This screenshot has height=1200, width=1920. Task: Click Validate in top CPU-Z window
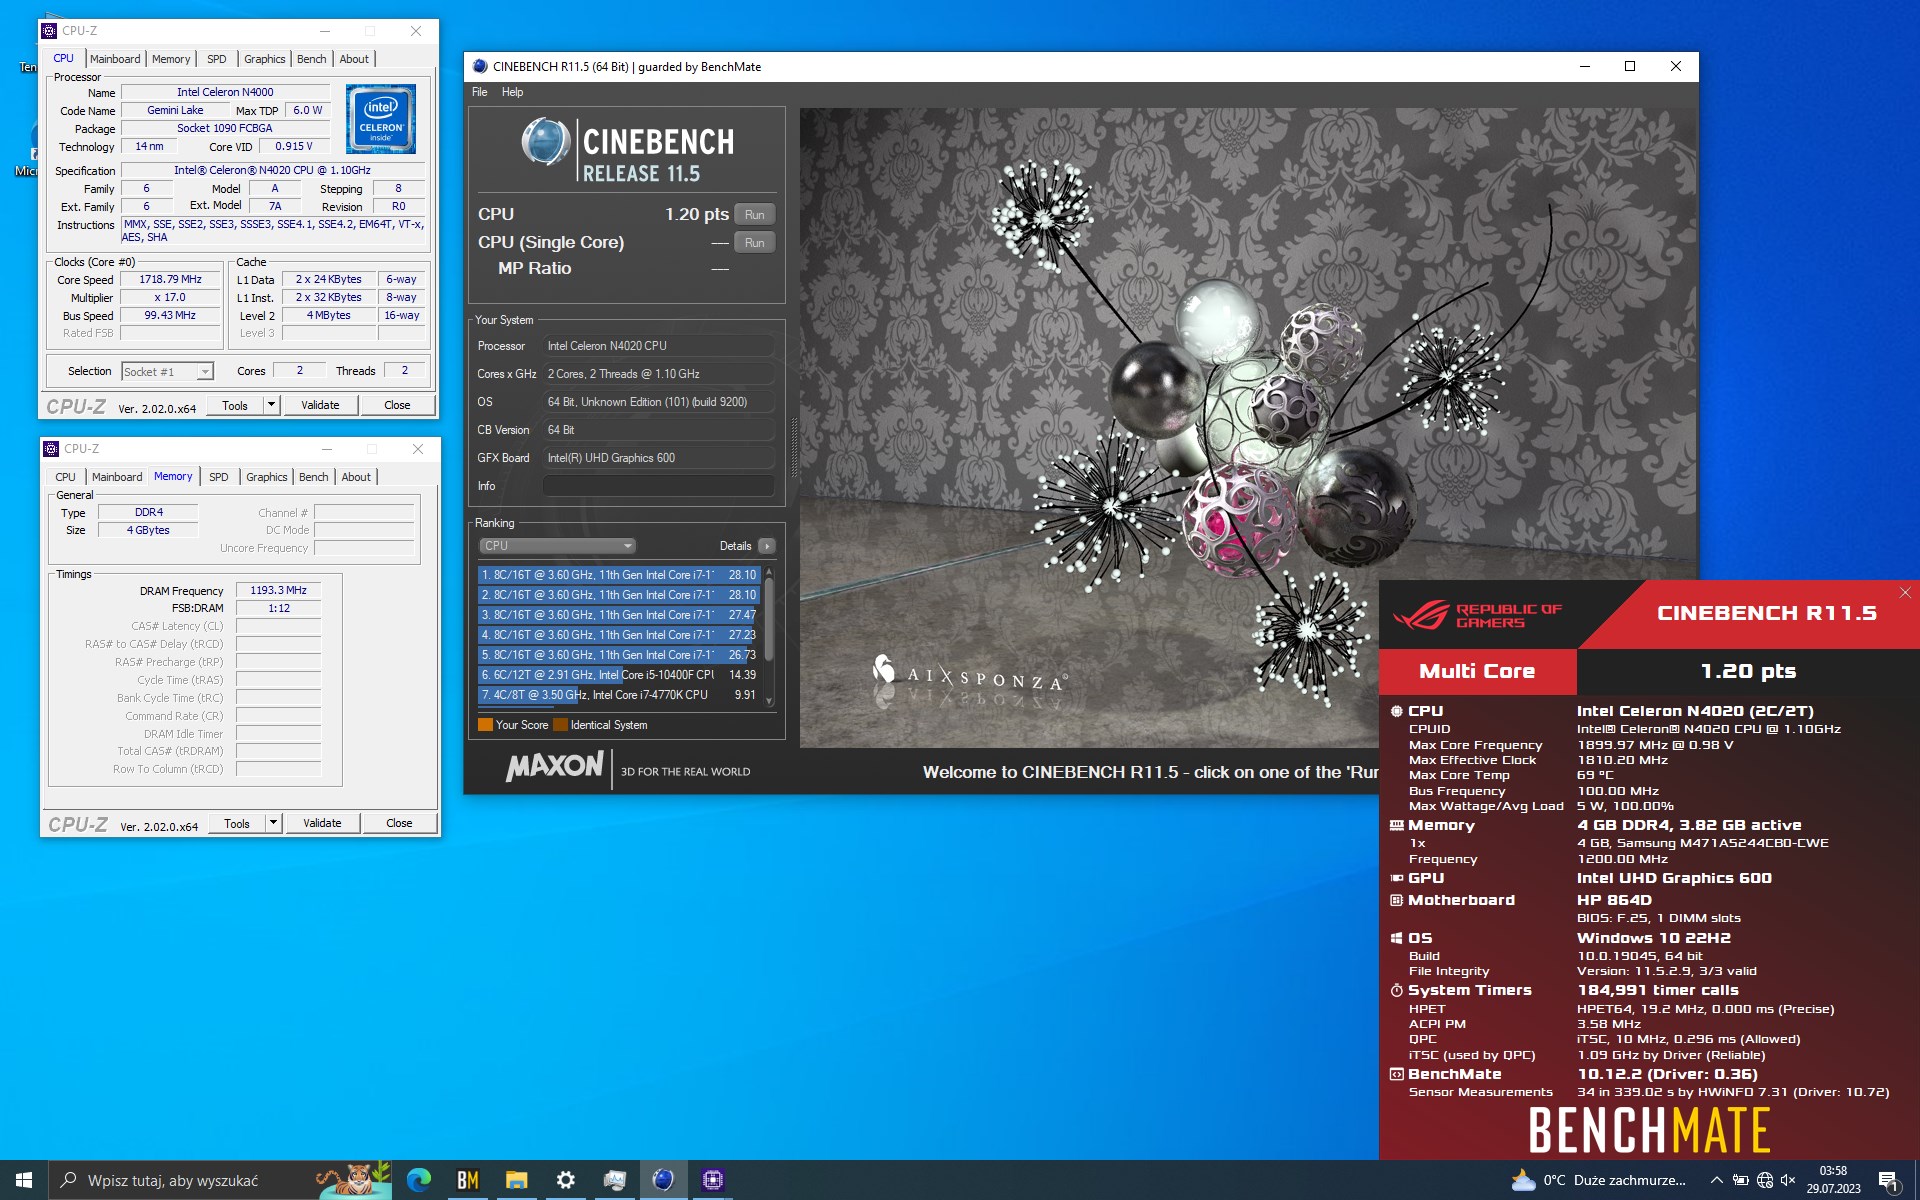320,405
